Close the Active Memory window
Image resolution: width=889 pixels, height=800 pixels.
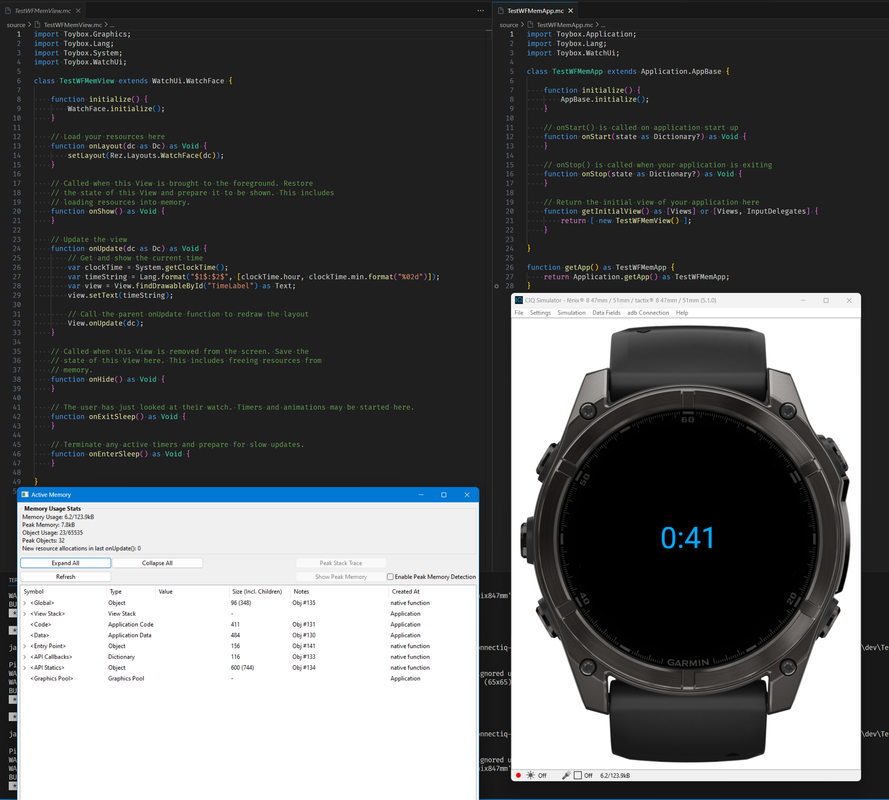point(467,495)
